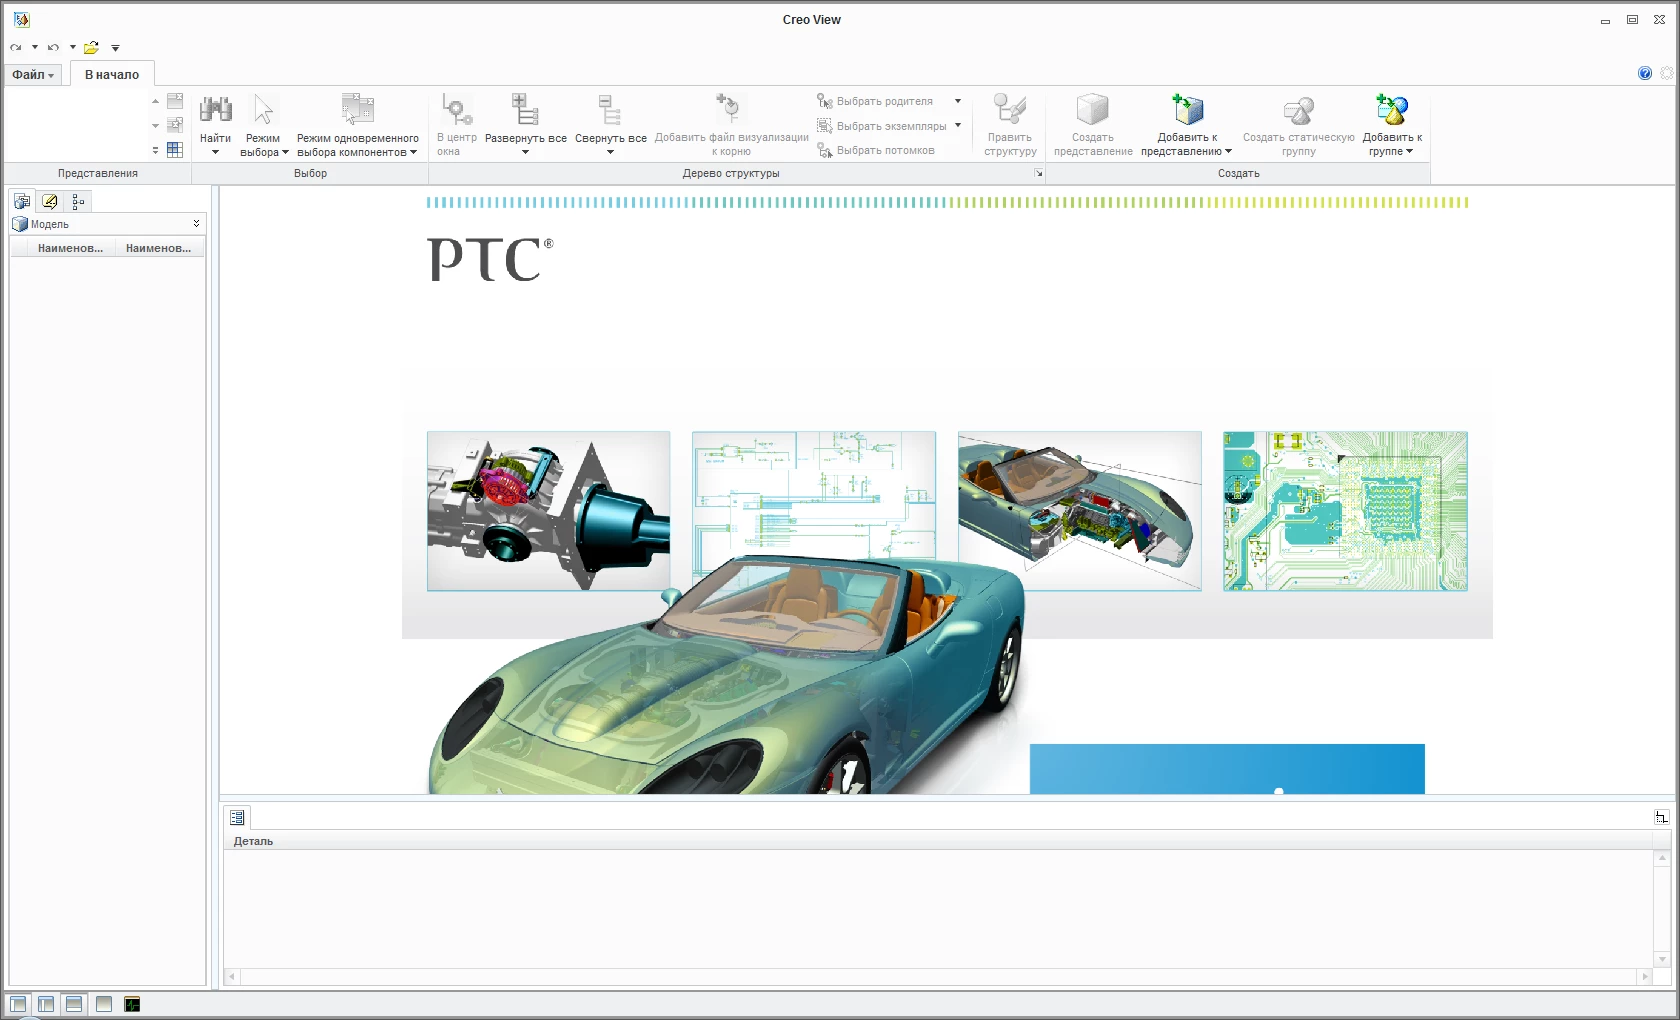Open file via folder icon in quick toolbar
1680x1020 pixels.
[91, 47]
